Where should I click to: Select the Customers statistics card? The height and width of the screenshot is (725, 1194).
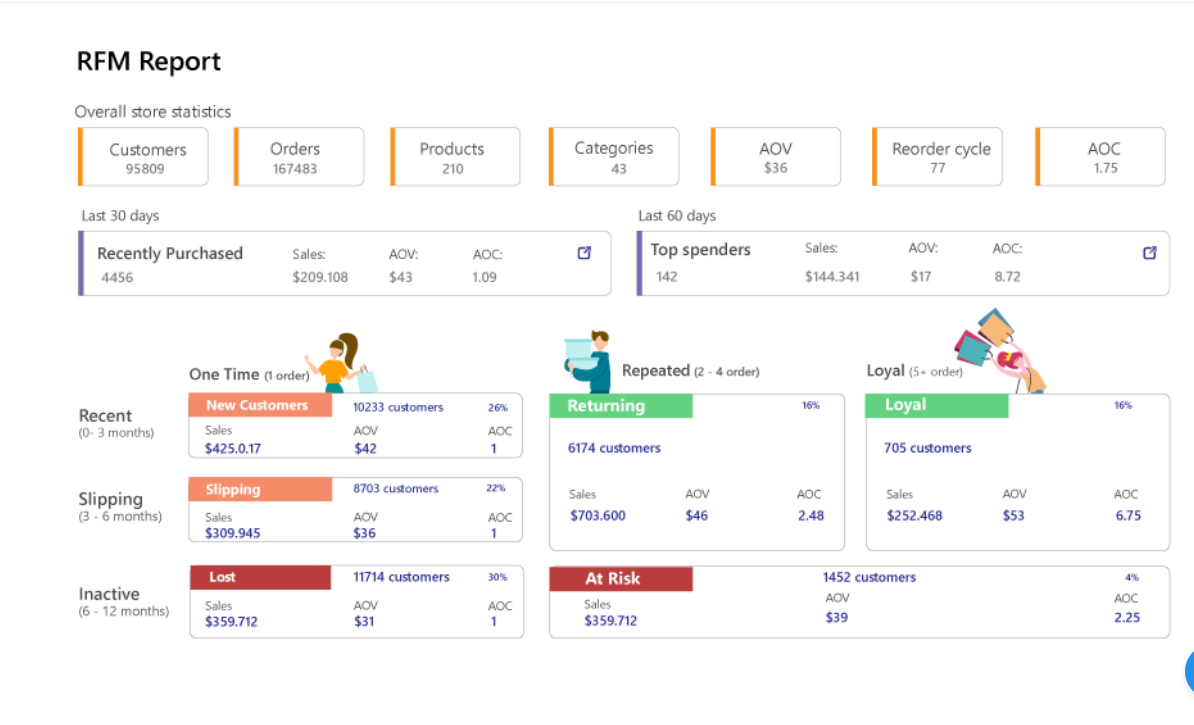pyautogui.click(x=146, y=156)
